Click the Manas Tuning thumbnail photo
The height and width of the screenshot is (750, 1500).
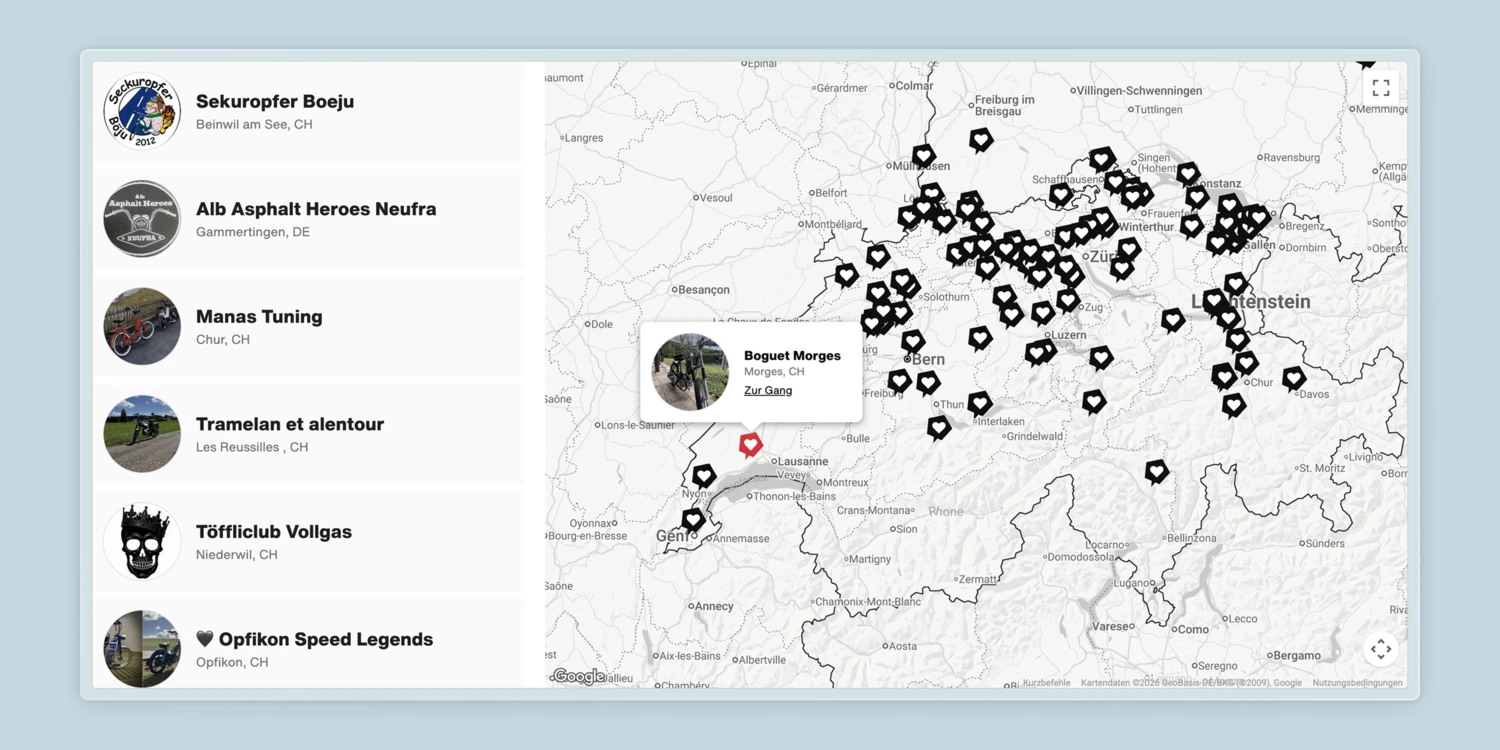pyautogui.click(x=142, y=327)
